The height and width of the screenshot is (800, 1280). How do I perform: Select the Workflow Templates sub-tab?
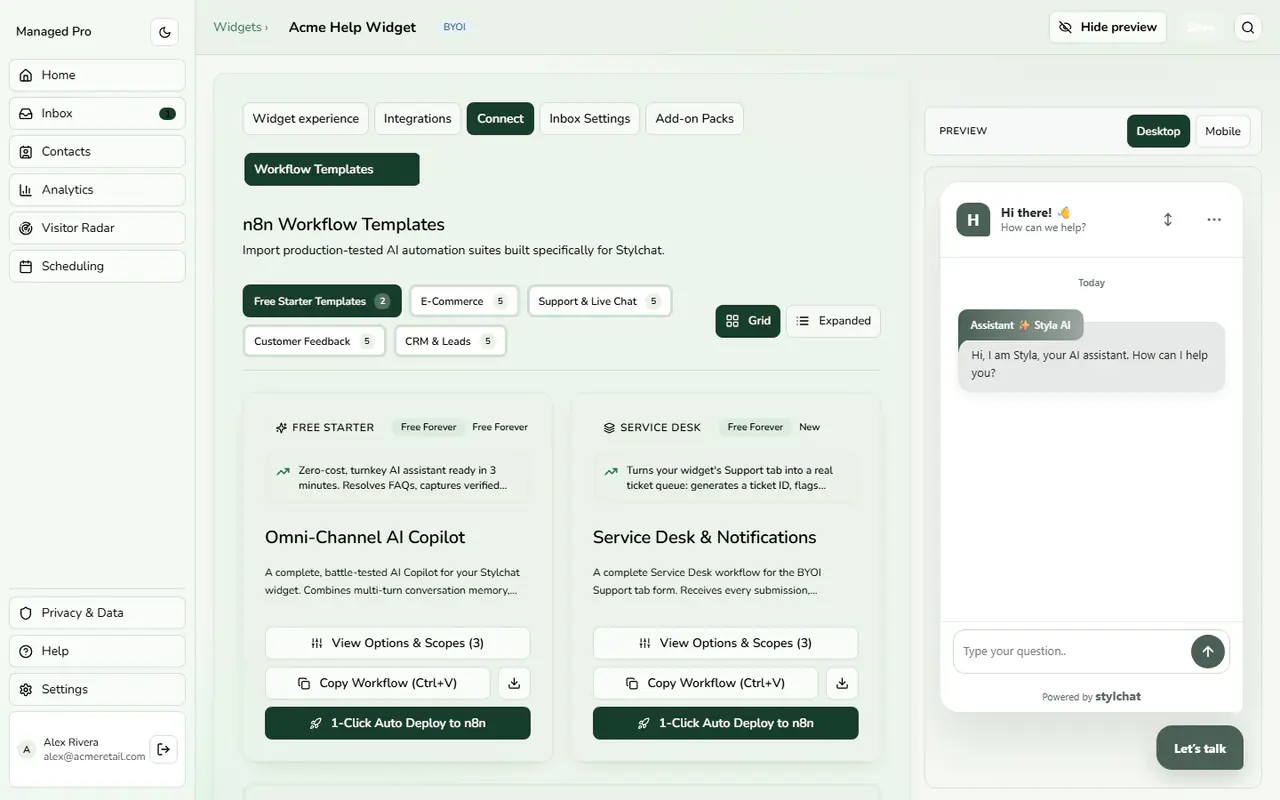point(332,169)
